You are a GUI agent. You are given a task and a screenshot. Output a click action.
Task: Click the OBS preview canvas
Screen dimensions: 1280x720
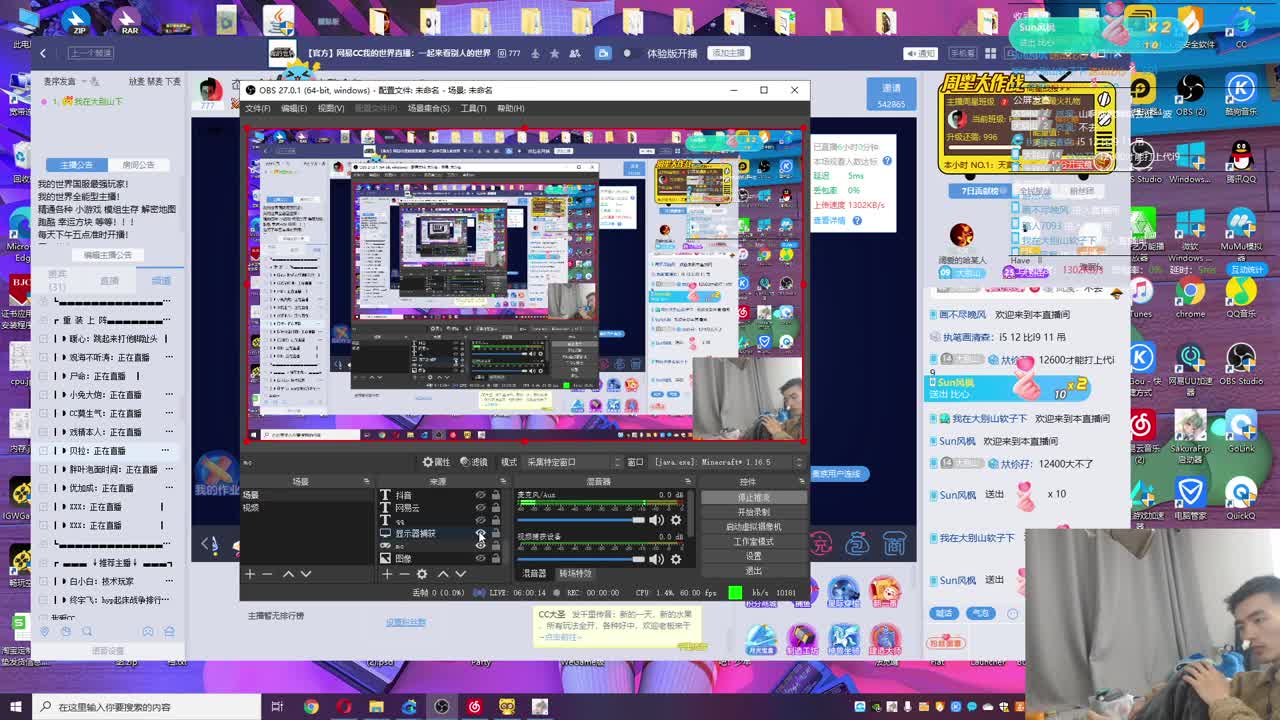pos(525,285)
